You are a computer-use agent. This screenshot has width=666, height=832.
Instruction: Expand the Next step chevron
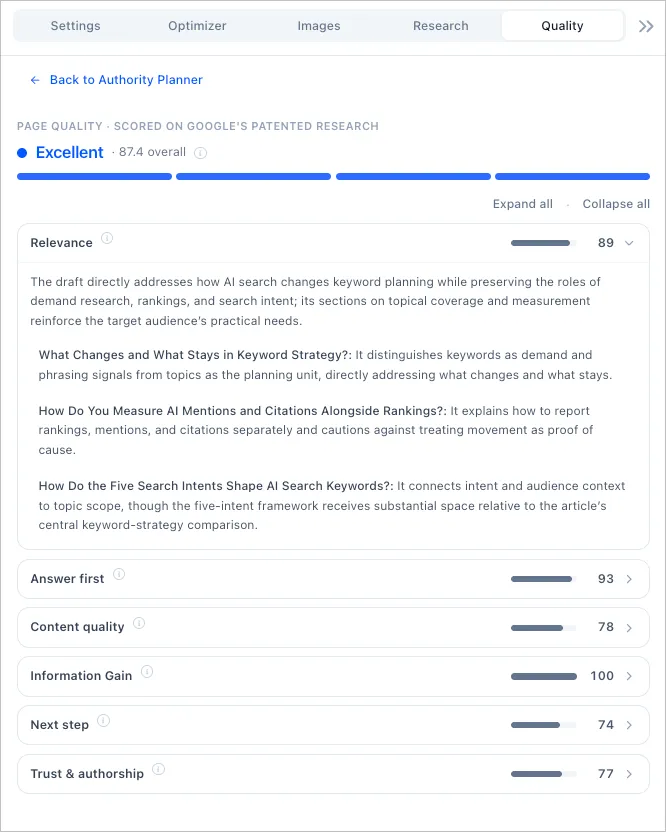[x=629, y=725]
